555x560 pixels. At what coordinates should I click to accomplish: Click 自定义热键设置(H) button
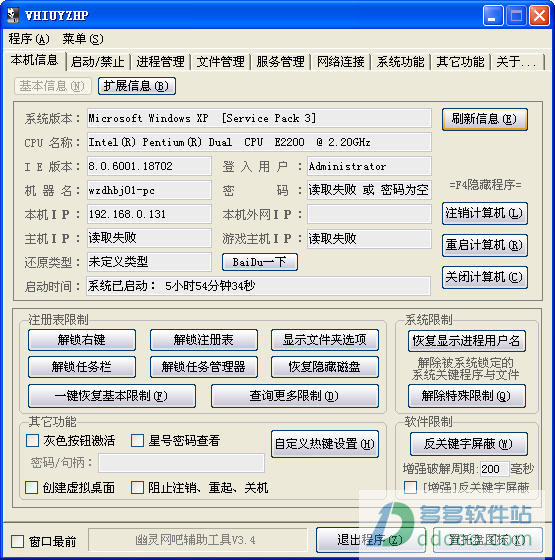tap(325, 444)
